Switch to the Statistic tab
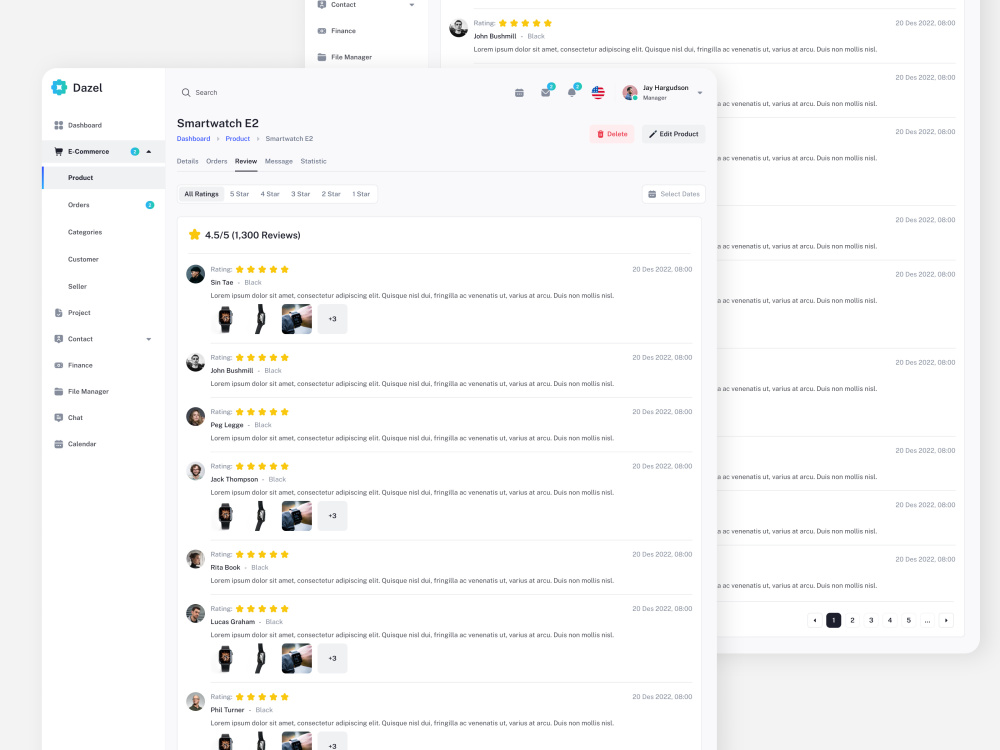Viewport: 1000px width, 750px height. (x=313, y=161)
